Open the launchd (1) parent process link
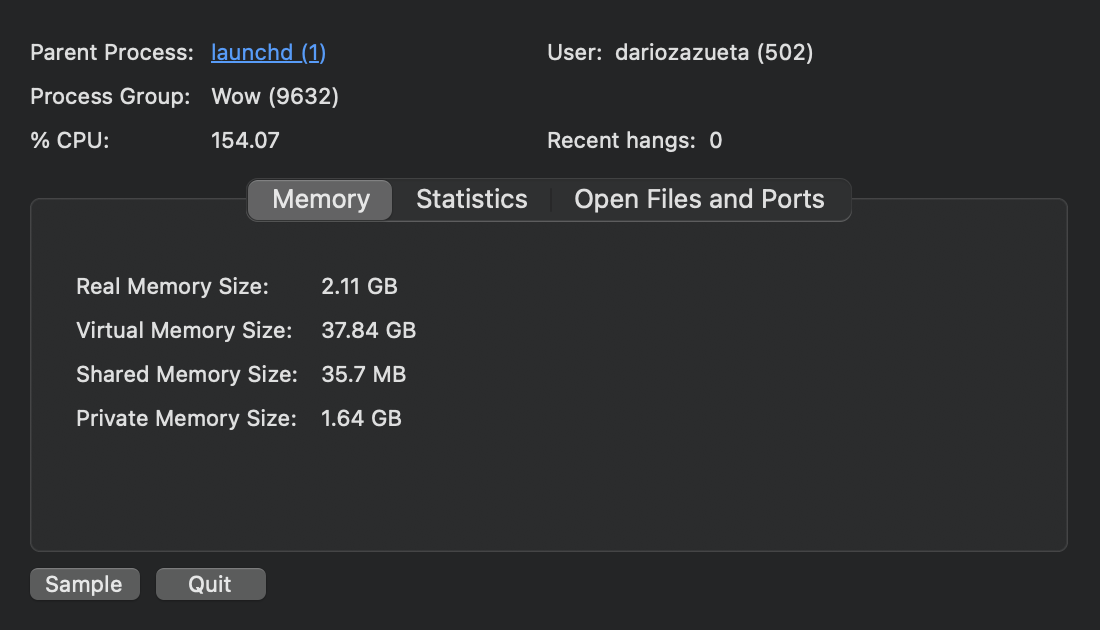This screenshot has height=630, width=1100. [x=268, y=53]
